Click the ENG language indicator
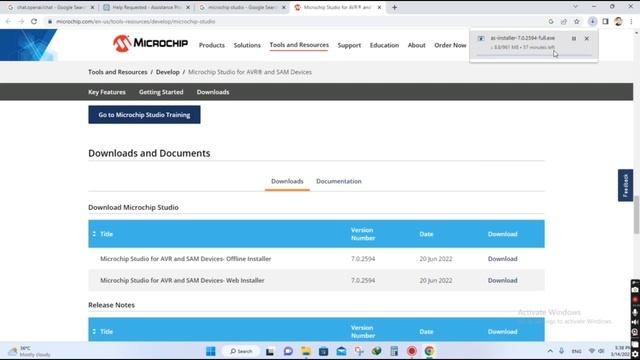Viewport: 640px width, 360px height. point(576,351)
